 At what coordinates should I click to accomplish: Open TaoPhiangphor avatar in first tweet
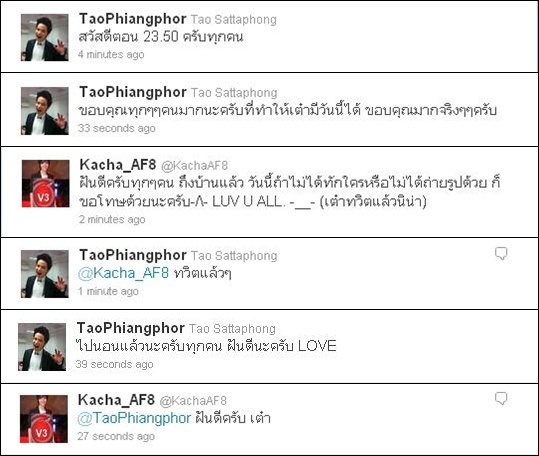point(45,37)
